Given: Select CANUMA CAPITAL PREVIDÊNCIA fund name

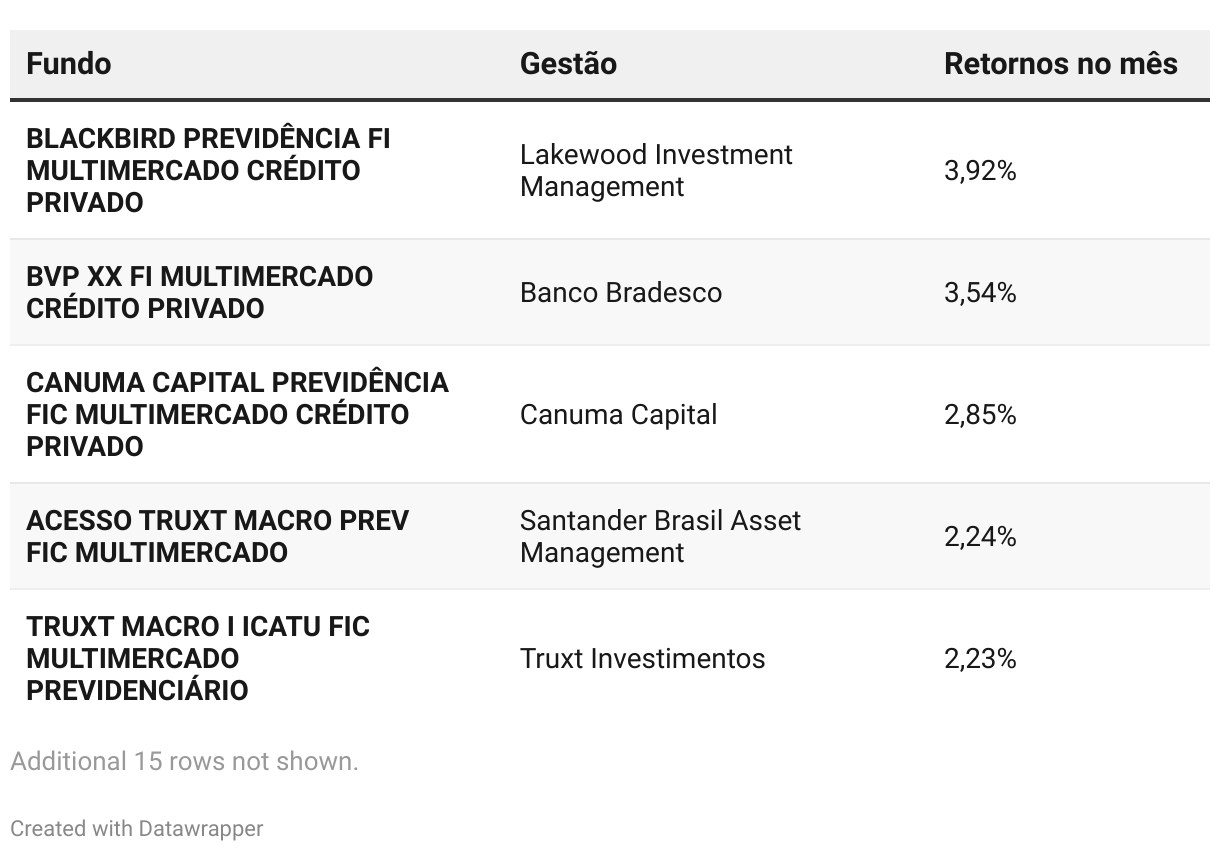Looking at the screenshot, I should tap(237, 414).
